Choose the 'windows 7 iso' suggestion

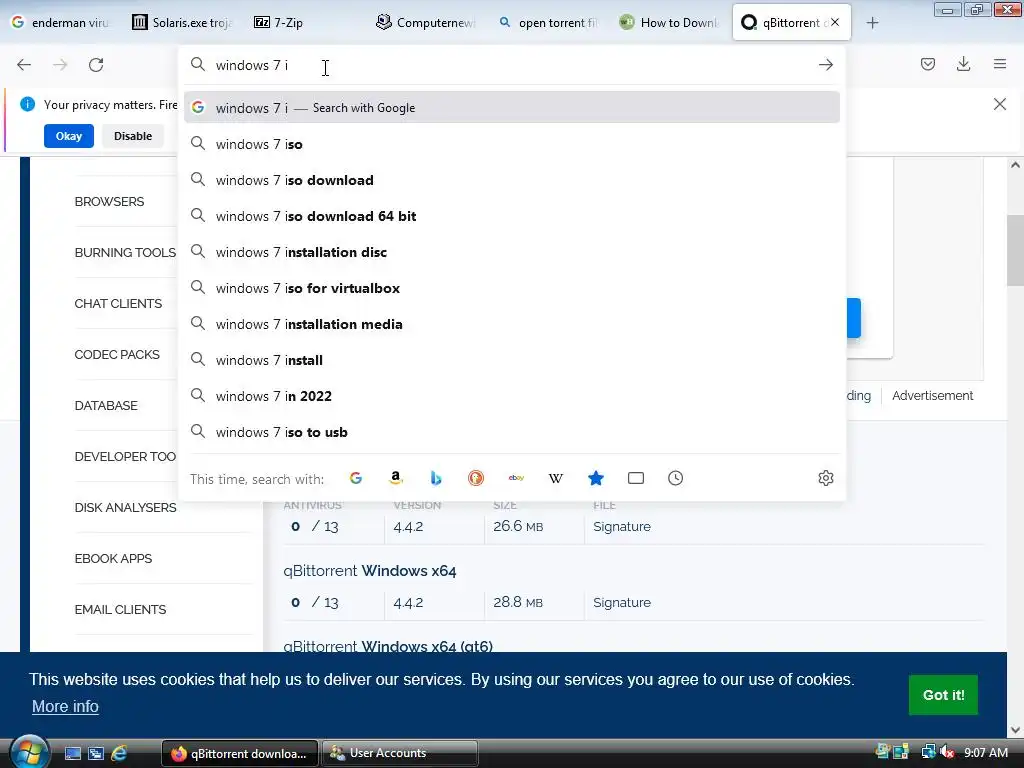[x=511, y=144]
